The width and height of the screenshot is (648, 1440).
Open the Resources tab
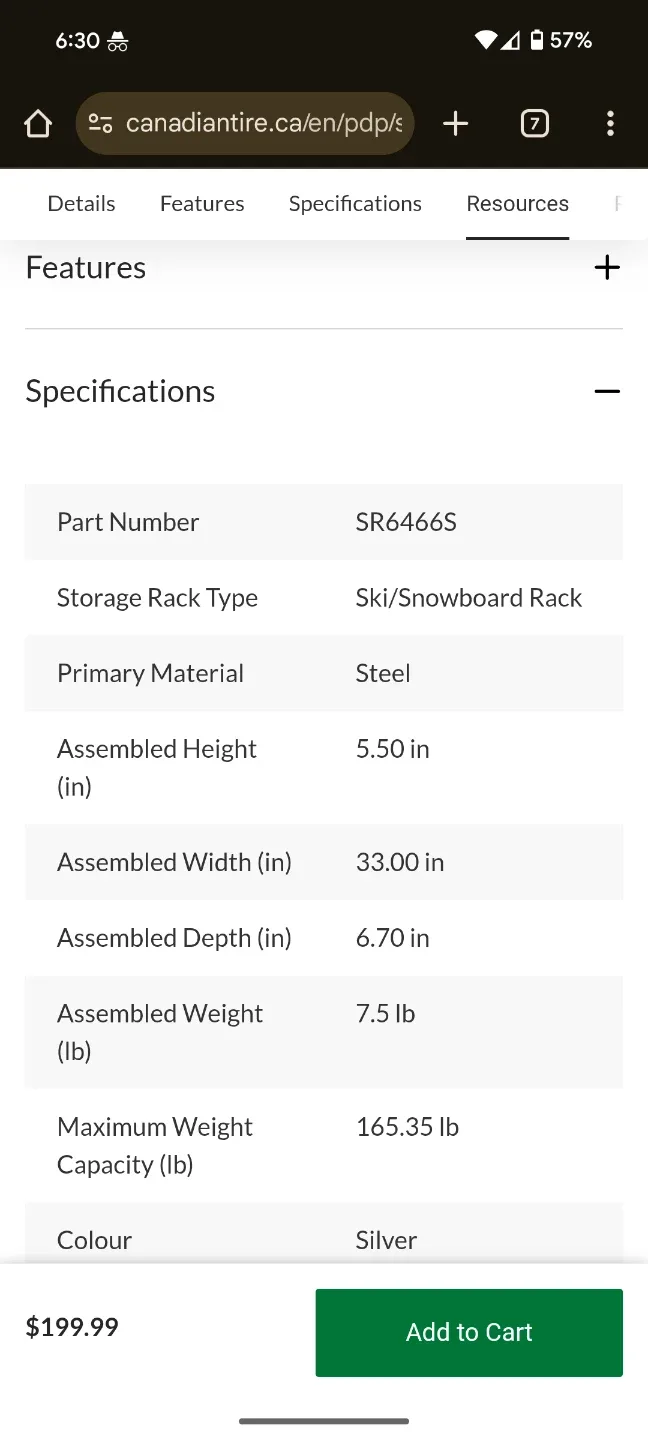[517, 203]
